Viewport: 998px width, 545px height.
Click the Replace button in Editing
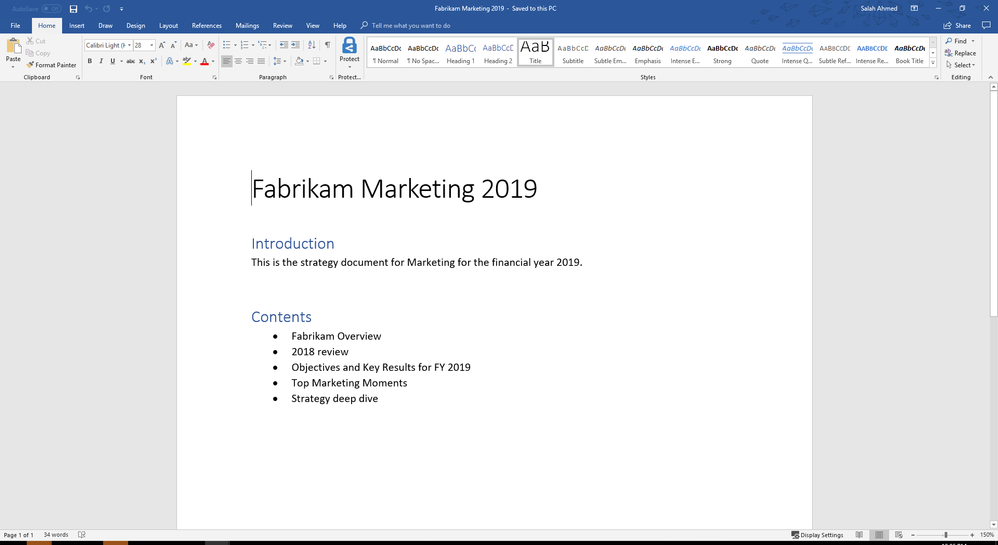pos(960,53)
